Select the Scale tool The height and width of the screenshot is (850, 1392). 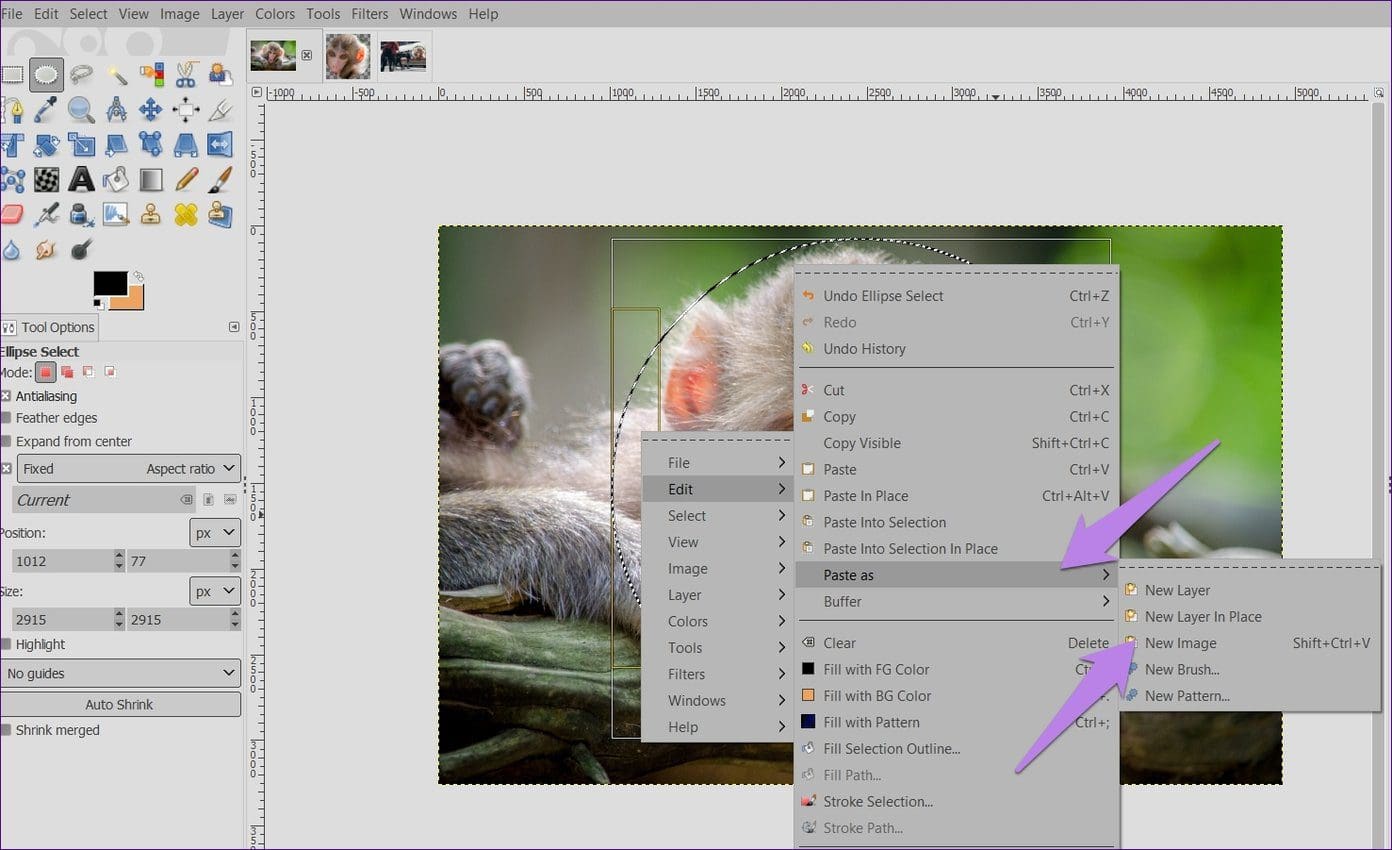click(81, 145)
